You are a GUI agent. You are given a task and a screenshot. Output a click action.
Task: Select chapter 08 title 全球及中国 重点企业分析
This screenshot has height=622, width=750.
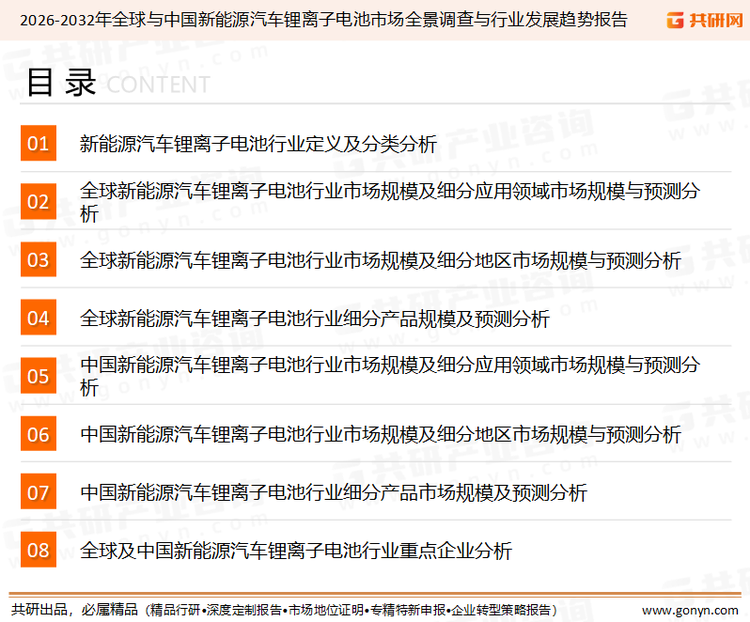[x=296, y=550]
